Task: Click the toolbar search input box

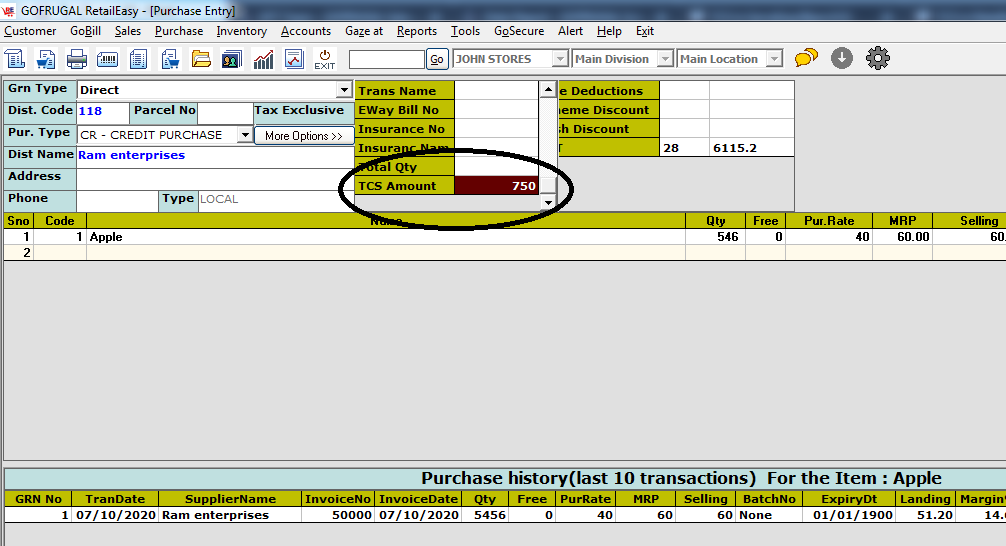Action: pos(386,59)
